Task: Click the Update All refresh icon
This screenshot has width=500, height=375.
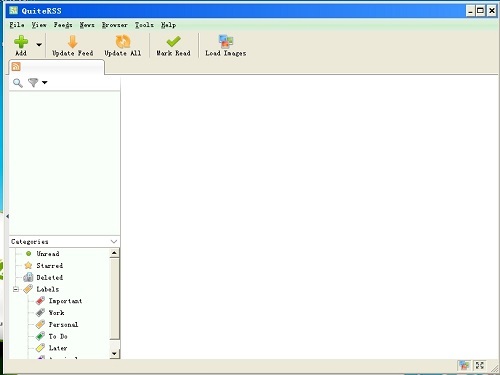Action: coord(123,42)
